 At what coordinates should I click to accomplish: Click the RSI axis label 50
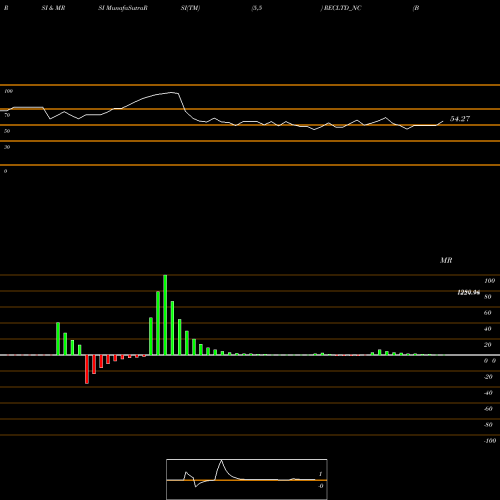click(x=7, y=131)
